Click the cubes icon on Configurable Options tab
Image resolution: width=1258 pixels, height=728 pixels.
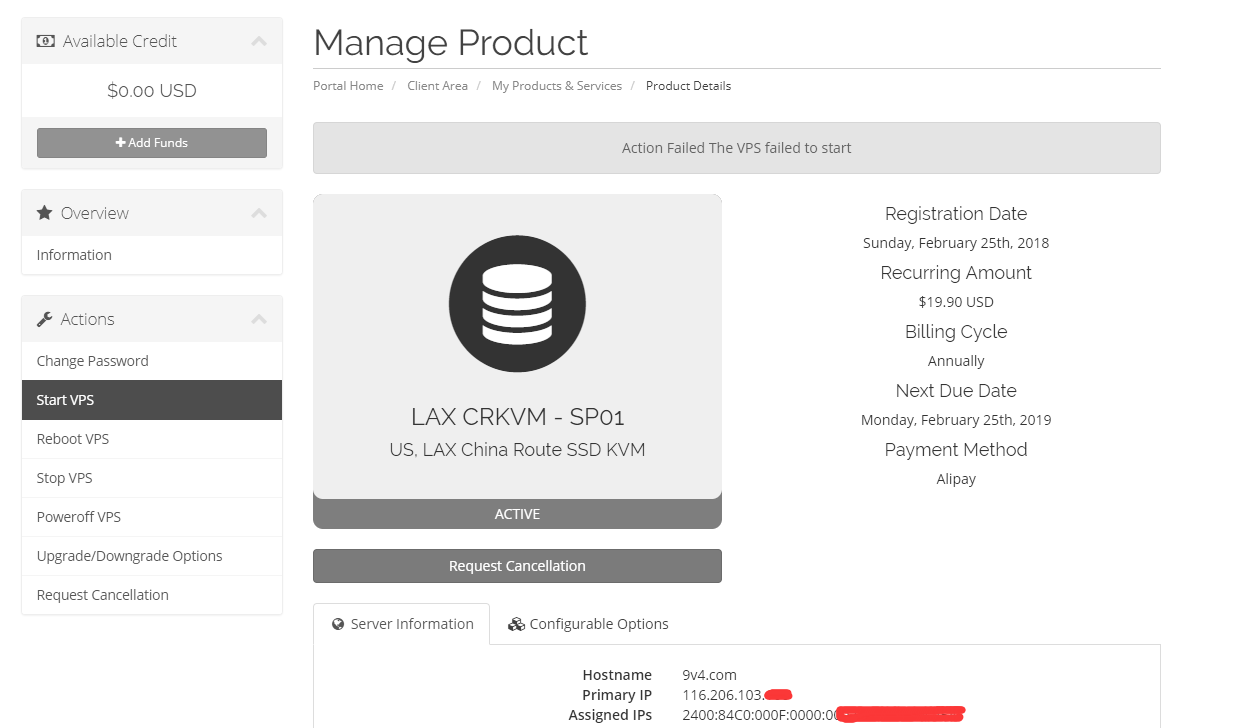516,624
